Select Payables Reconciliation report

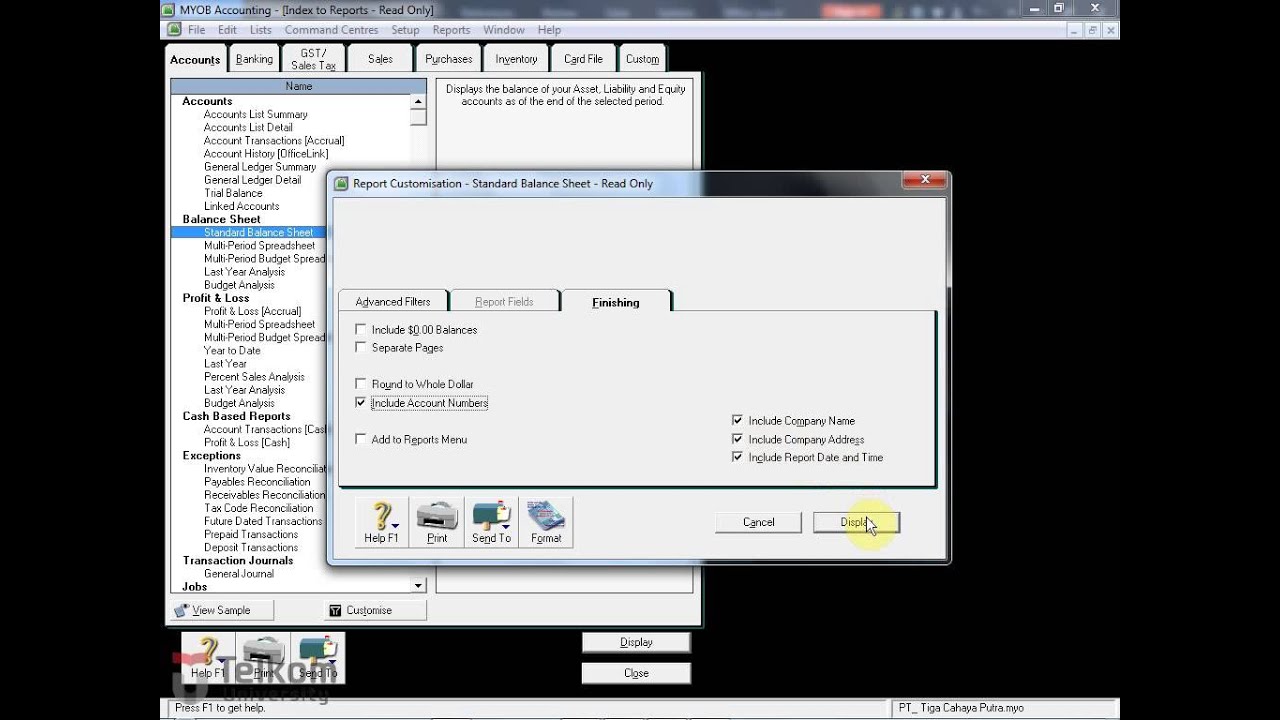(x=257, y=482)
